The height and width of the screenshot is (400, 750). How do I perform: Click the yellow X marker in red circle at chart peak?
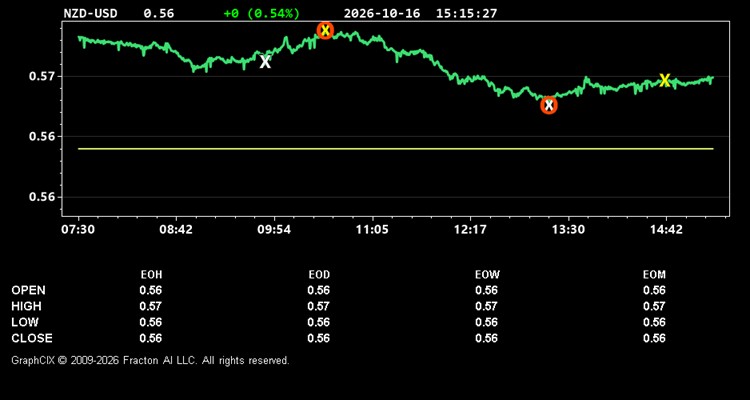(x=325, y=30)
